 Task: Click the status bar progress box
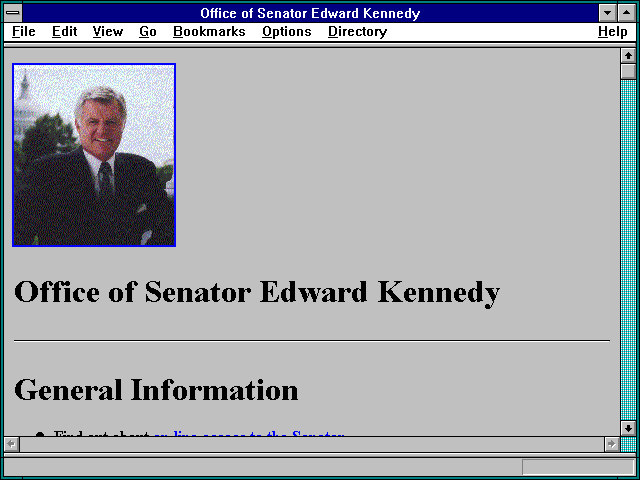pyautogui.click(x=578, y=467)
